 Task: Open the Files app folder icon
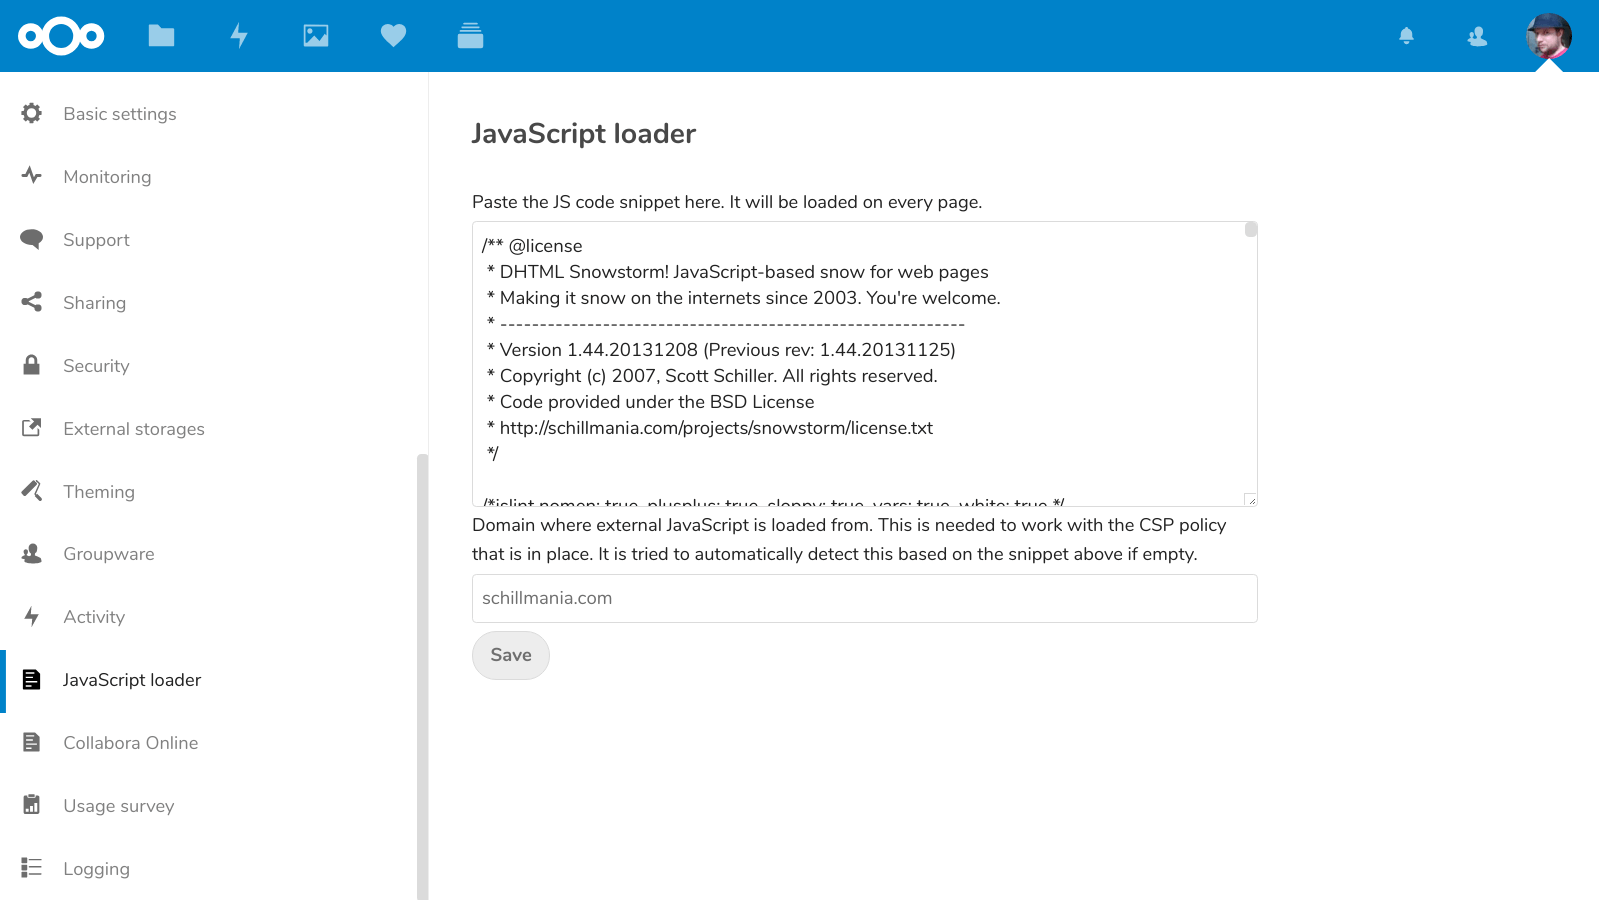tap(161, 36)
